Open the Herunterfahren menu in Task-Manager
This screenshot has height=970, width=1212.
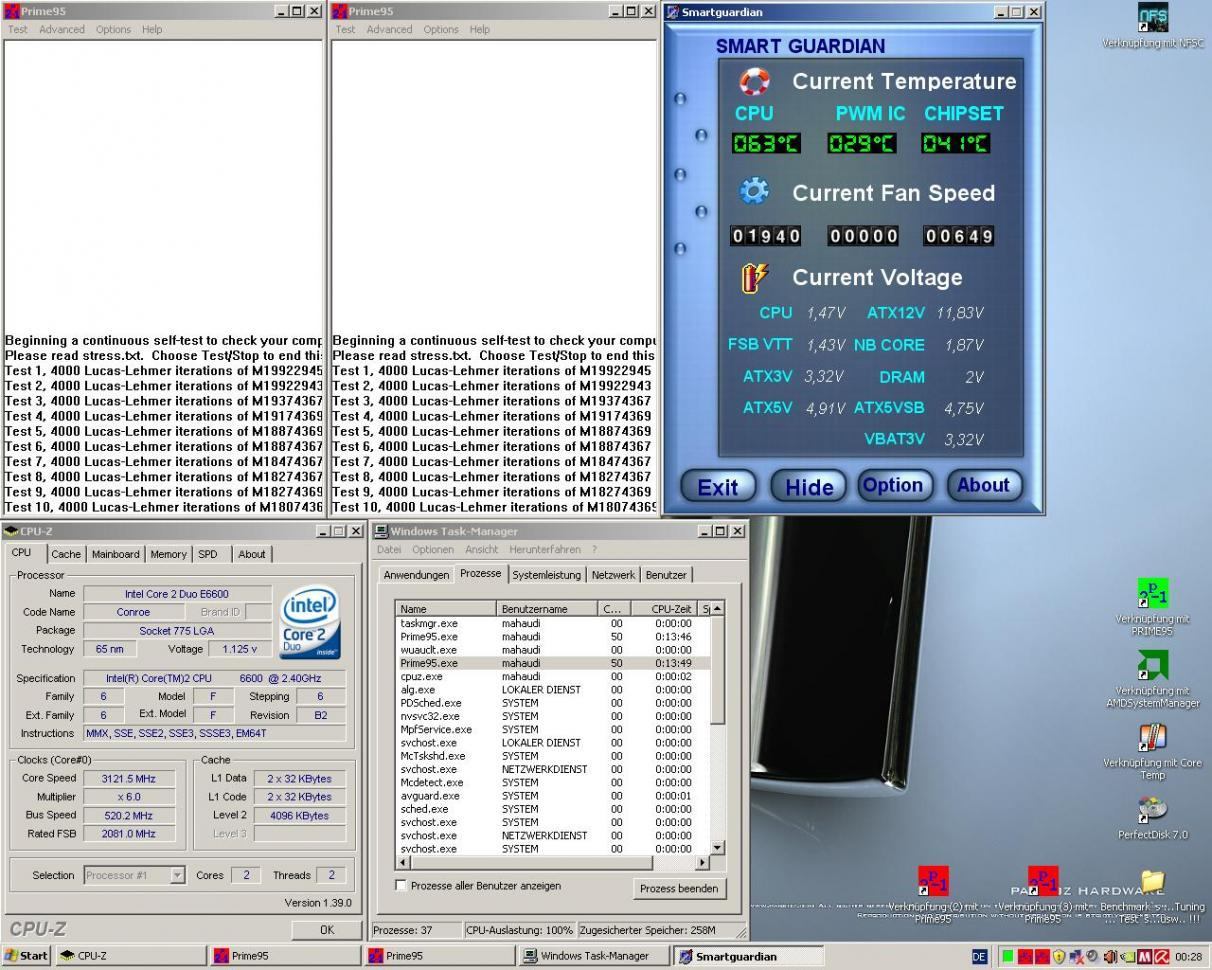click(545, 549)
